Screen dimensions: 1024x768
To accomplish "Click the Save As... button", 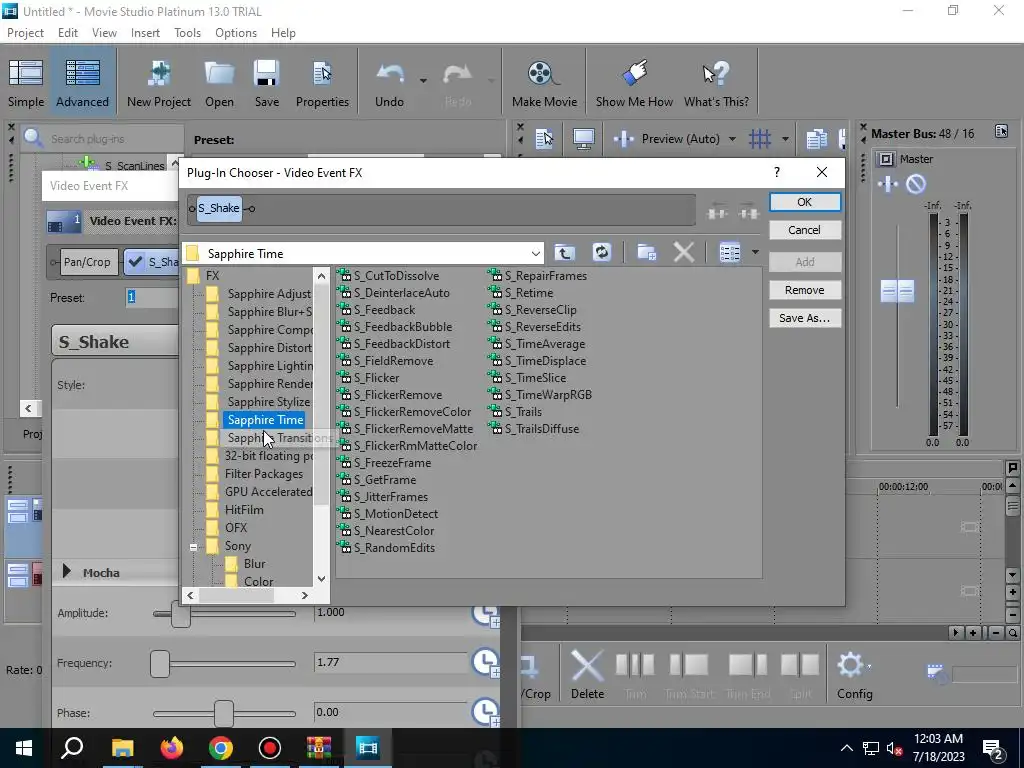I will pos(805,318).
